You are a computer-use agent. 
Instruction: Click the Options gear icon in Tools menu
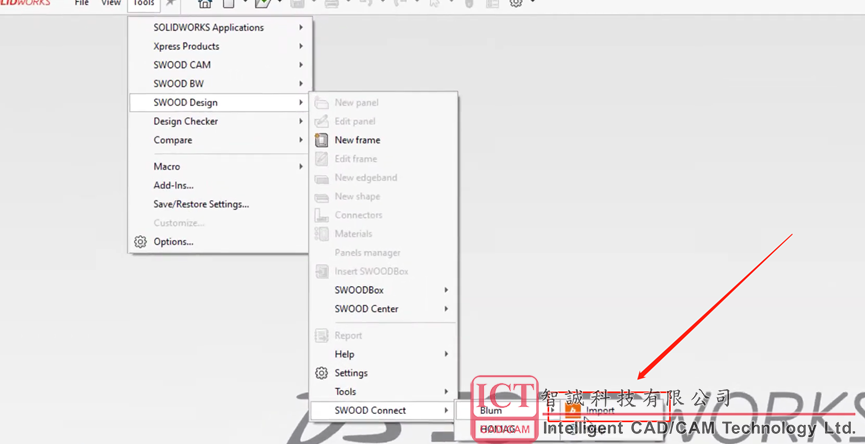[140, 242]
